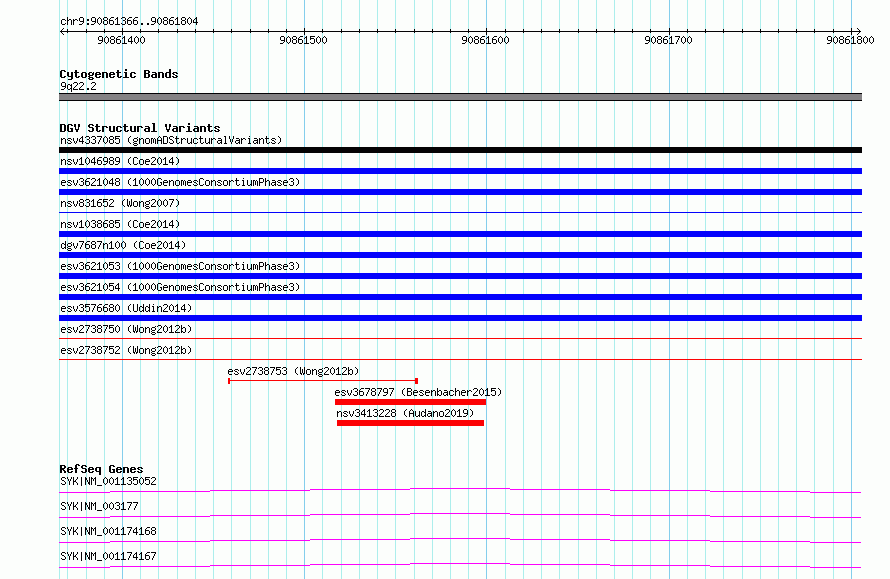Open the DGV Structural Variants track heading
This screenshot has height=579, width=890.
(140, 128)
